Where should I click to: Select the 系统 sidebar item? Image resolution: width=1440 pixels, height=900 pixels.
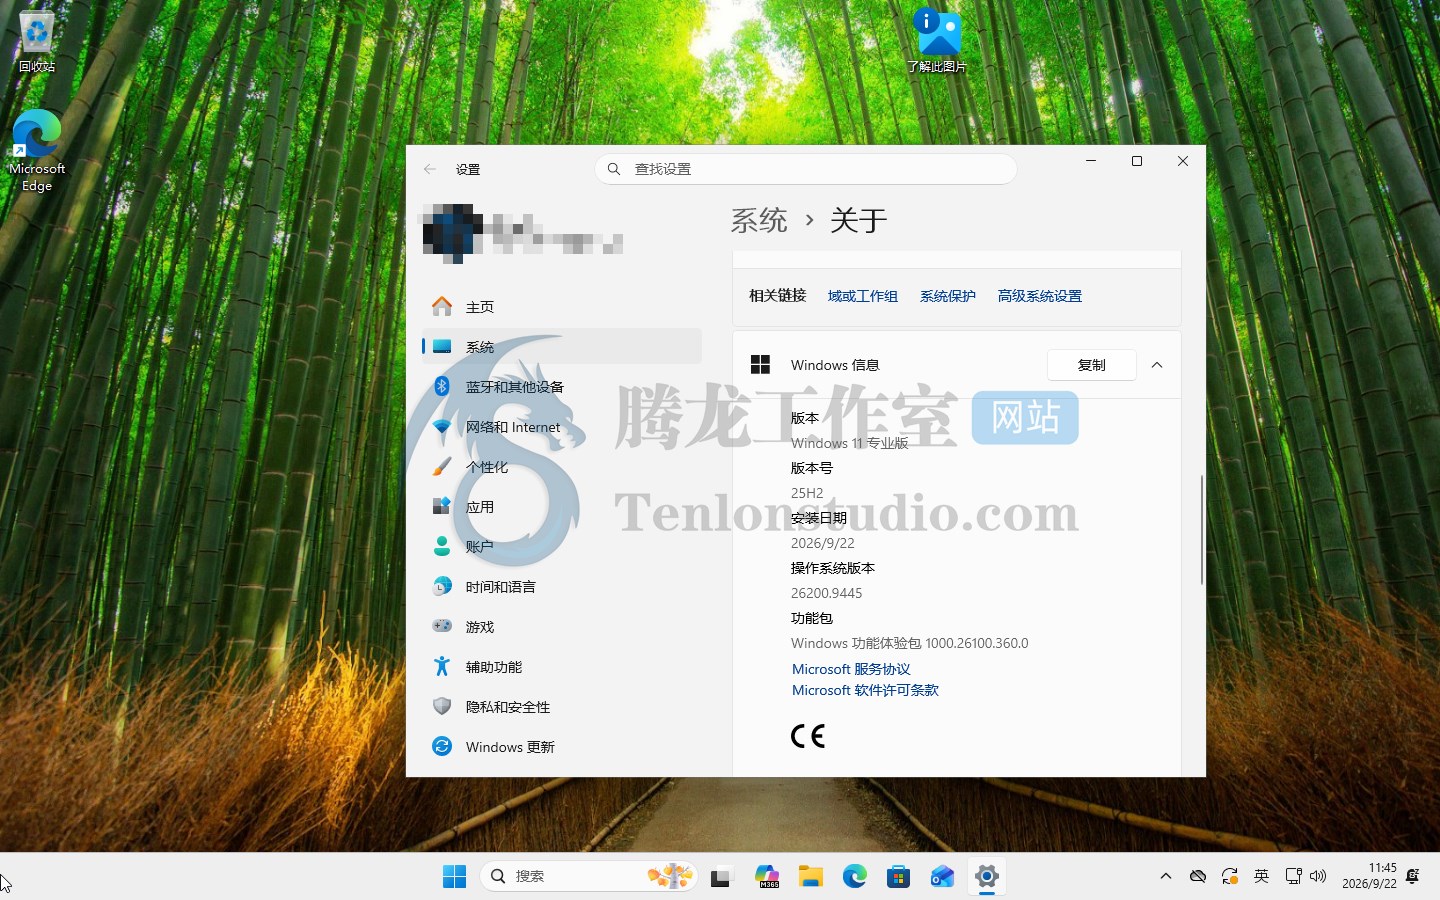[x=562, y=347]
